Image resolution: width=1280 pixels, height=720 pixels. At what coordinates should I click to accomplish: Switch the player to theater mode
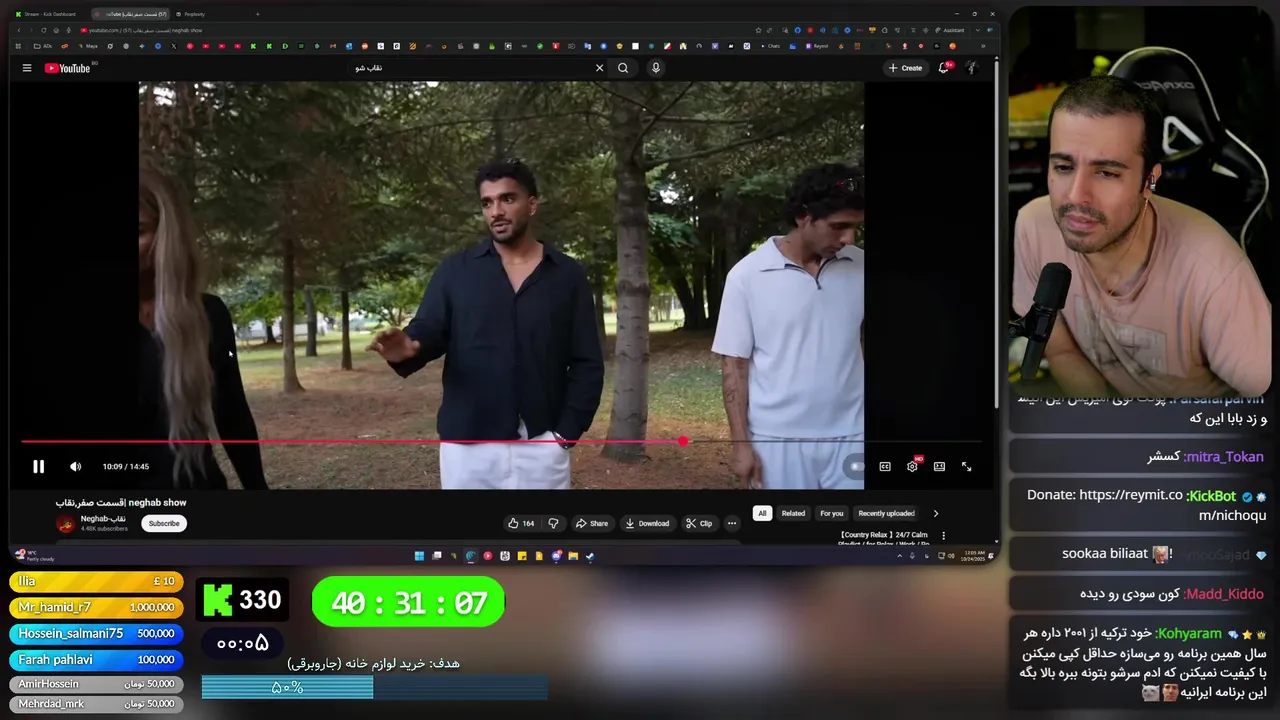point(939,466)
